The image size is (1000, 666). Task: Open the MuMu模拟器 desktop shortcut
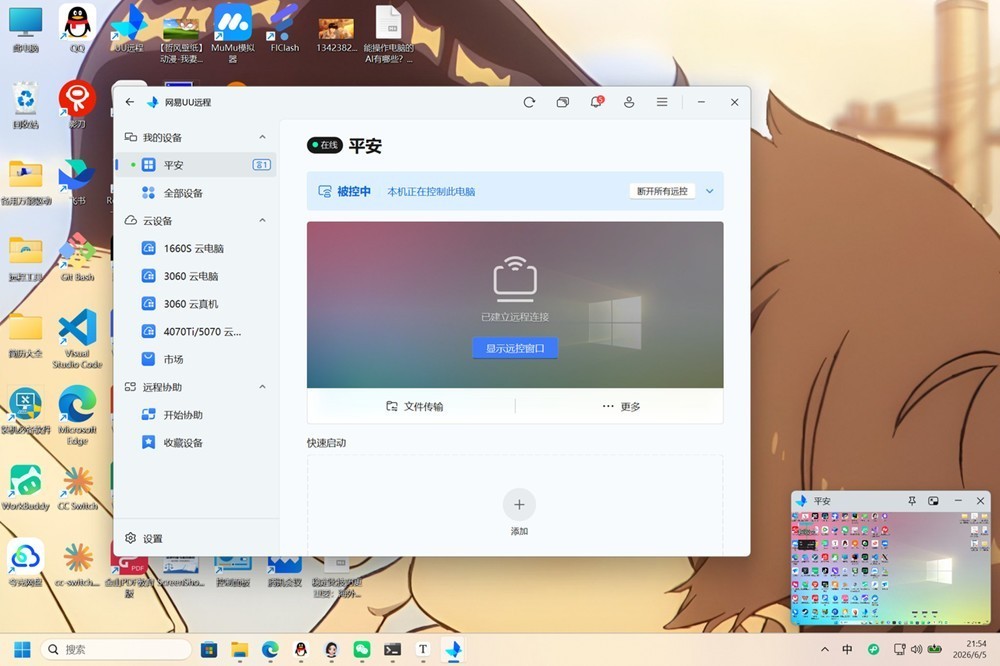[233, 32]
